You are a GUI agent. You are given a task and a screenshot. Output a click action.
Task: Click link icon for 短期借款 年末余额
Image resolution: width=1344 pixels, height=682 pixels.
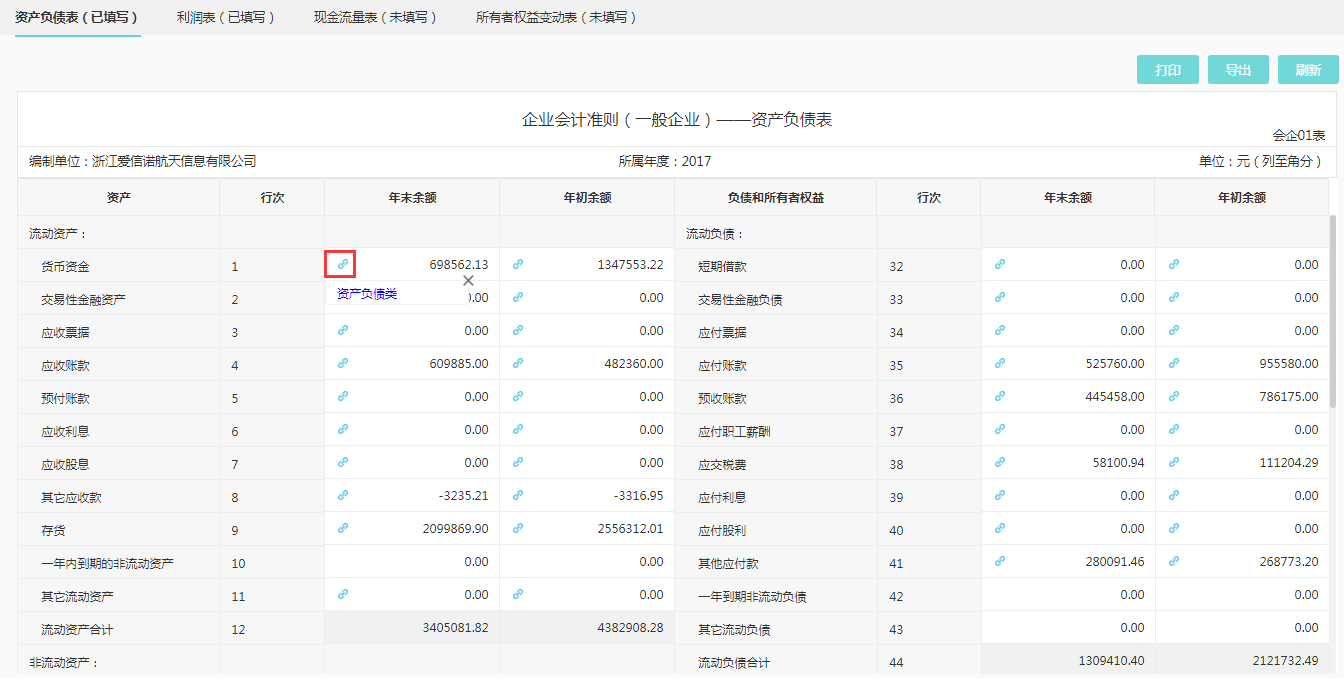999,264
